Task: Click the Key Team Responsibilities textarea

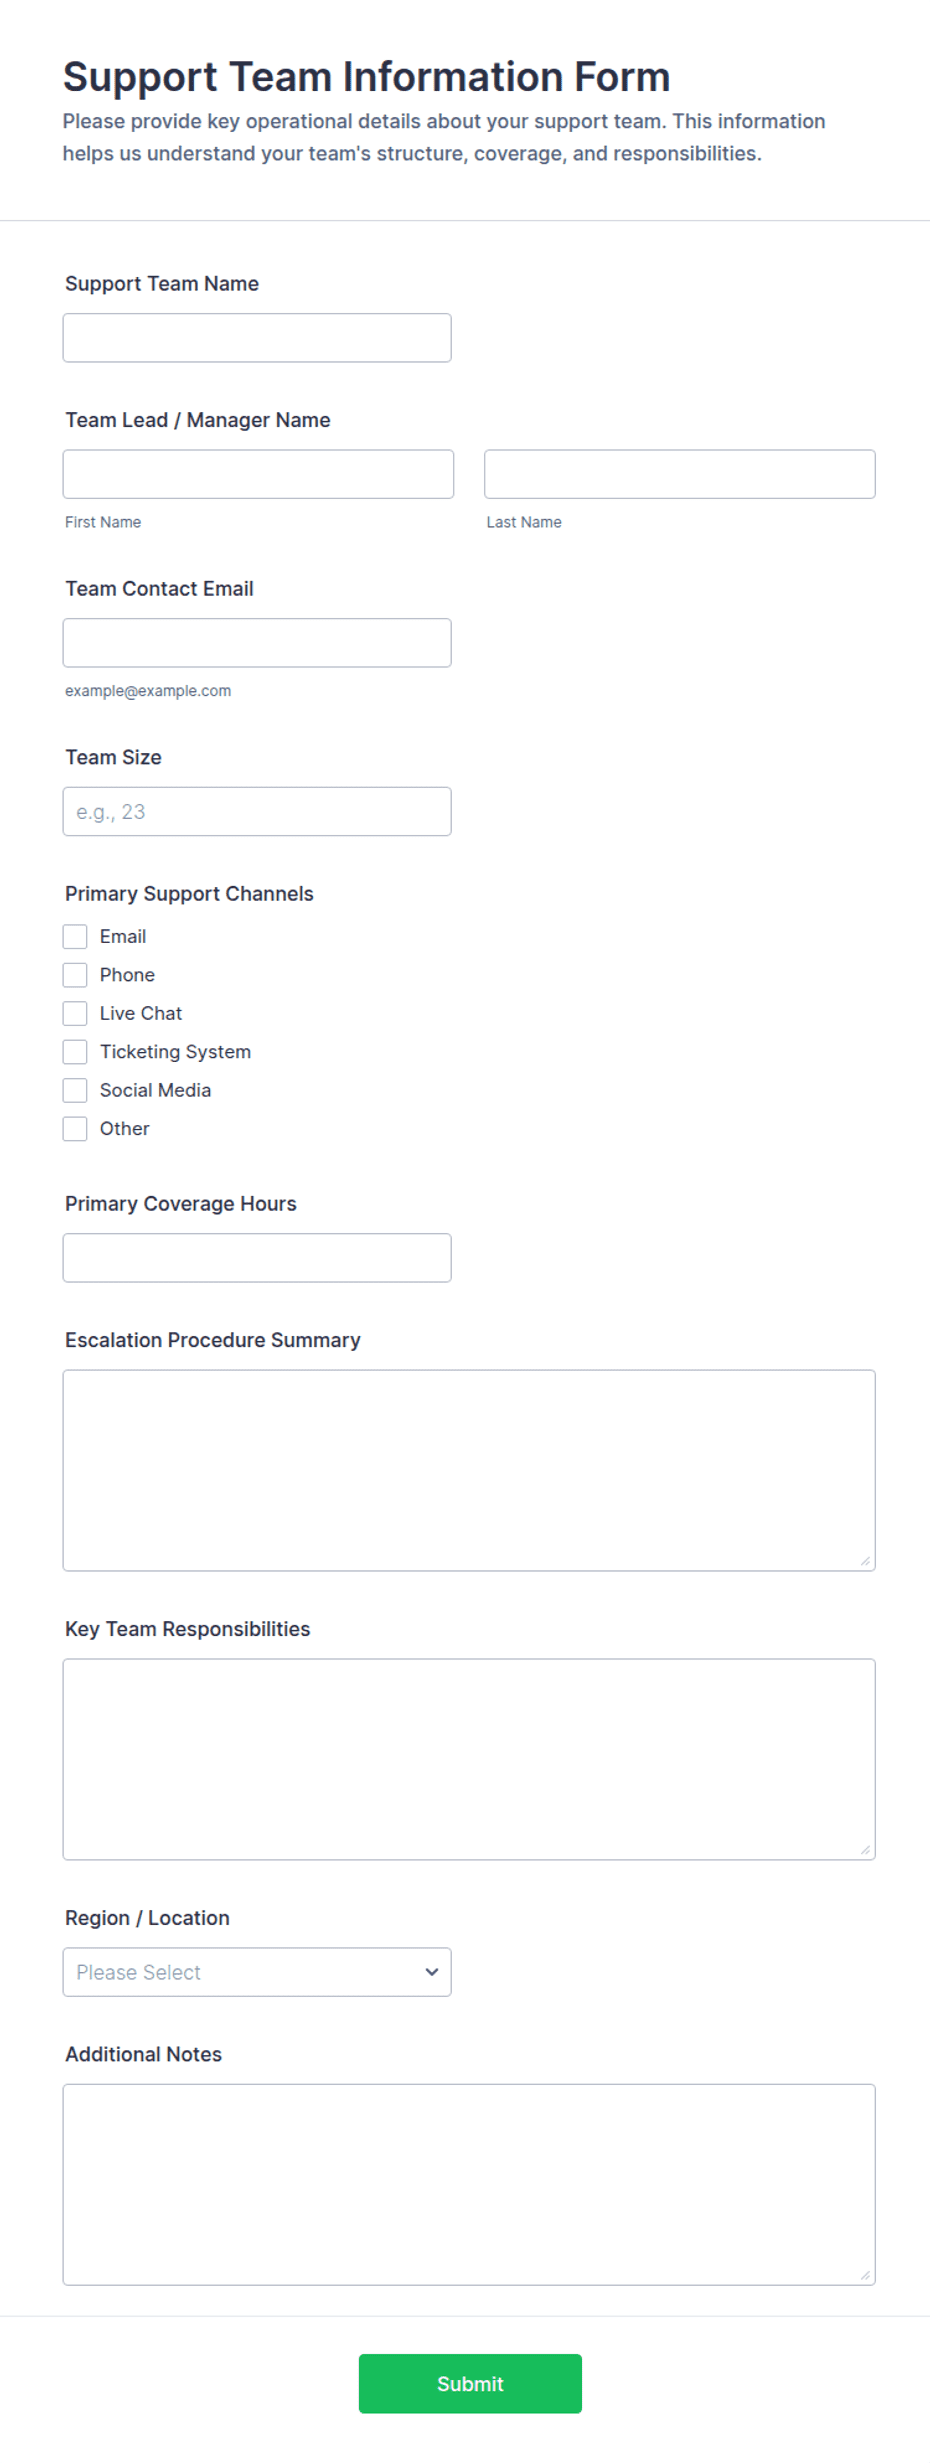Action: point(469,1760)
